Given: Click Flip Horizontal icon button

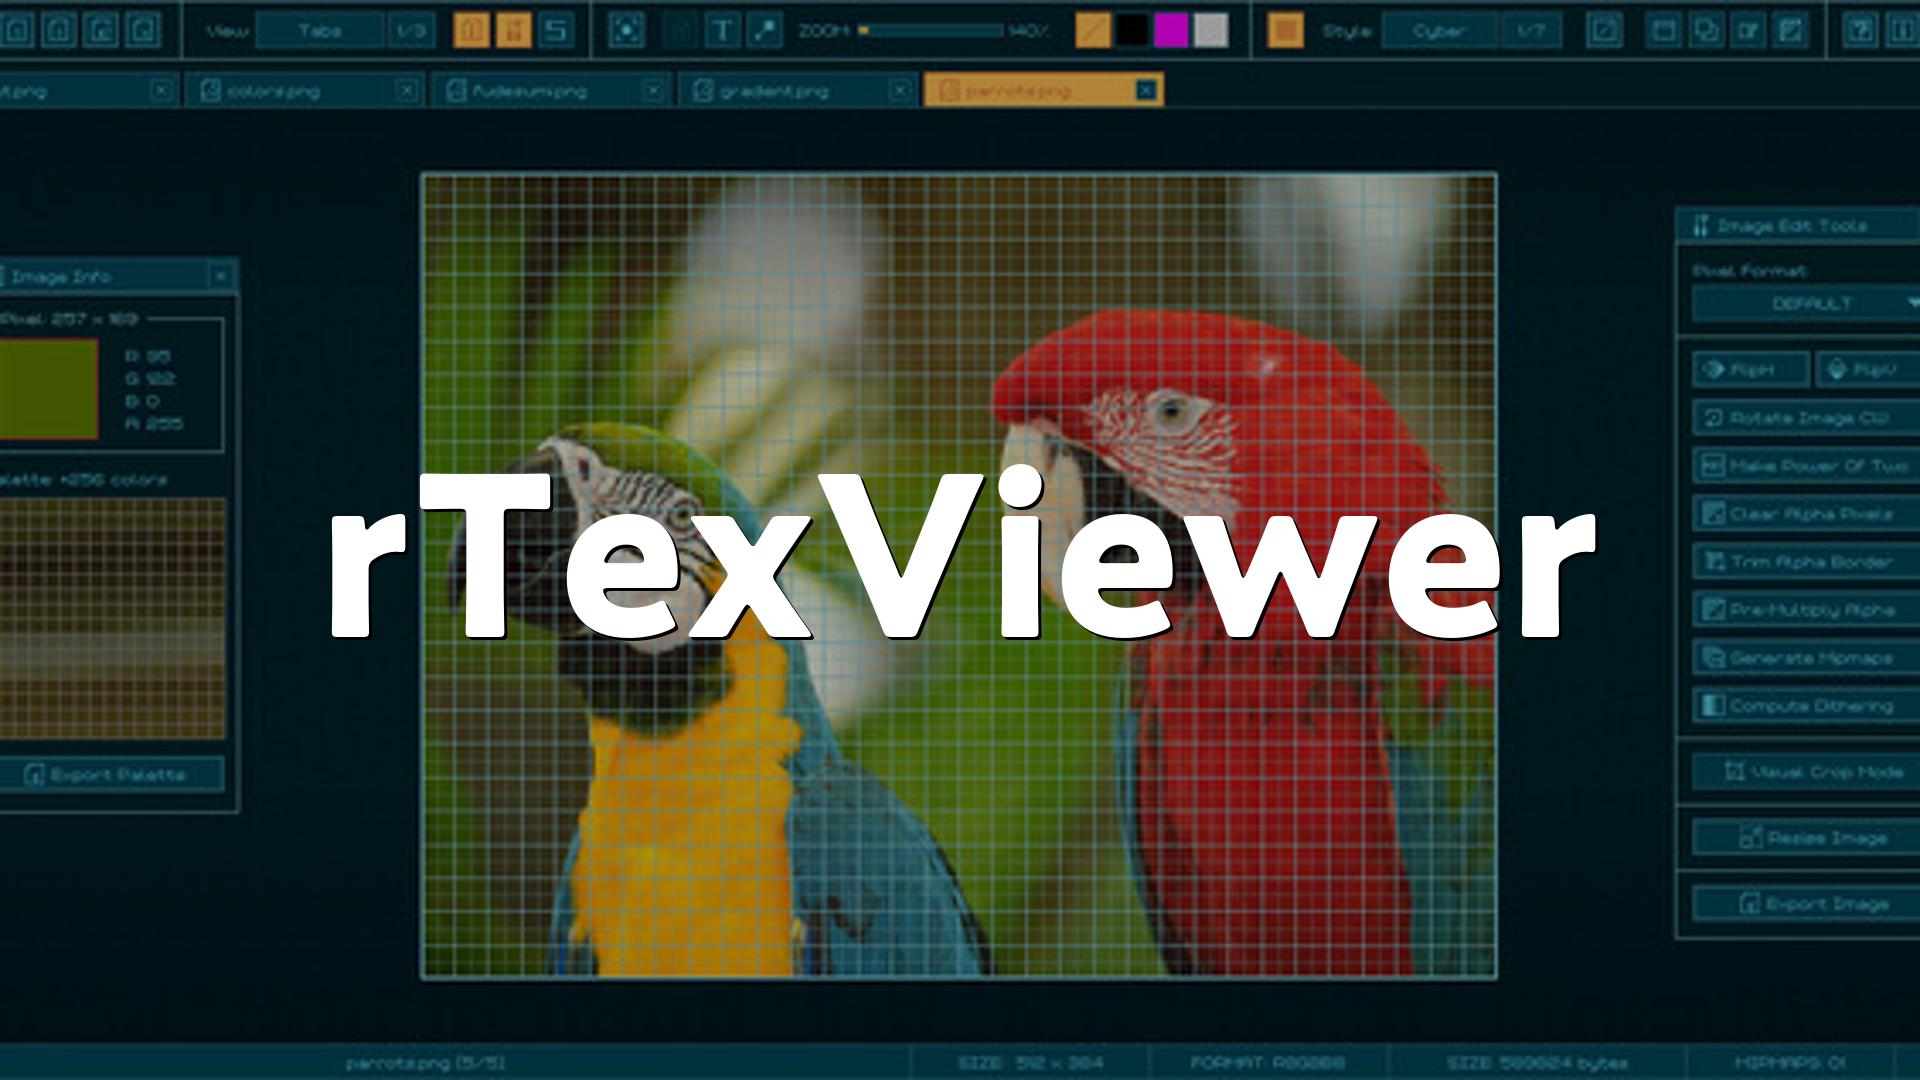Looking at the screenshot, I should (1750, 369).
